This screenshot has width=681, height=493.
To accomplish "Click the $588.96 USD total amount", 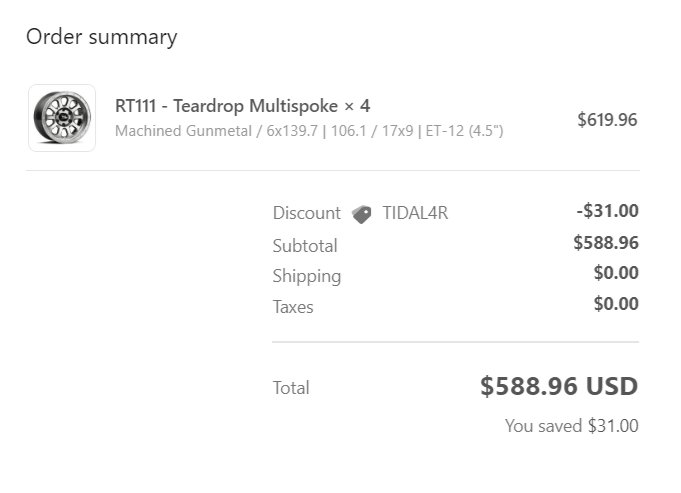I will pyautogui.click(x=559, y=386).
